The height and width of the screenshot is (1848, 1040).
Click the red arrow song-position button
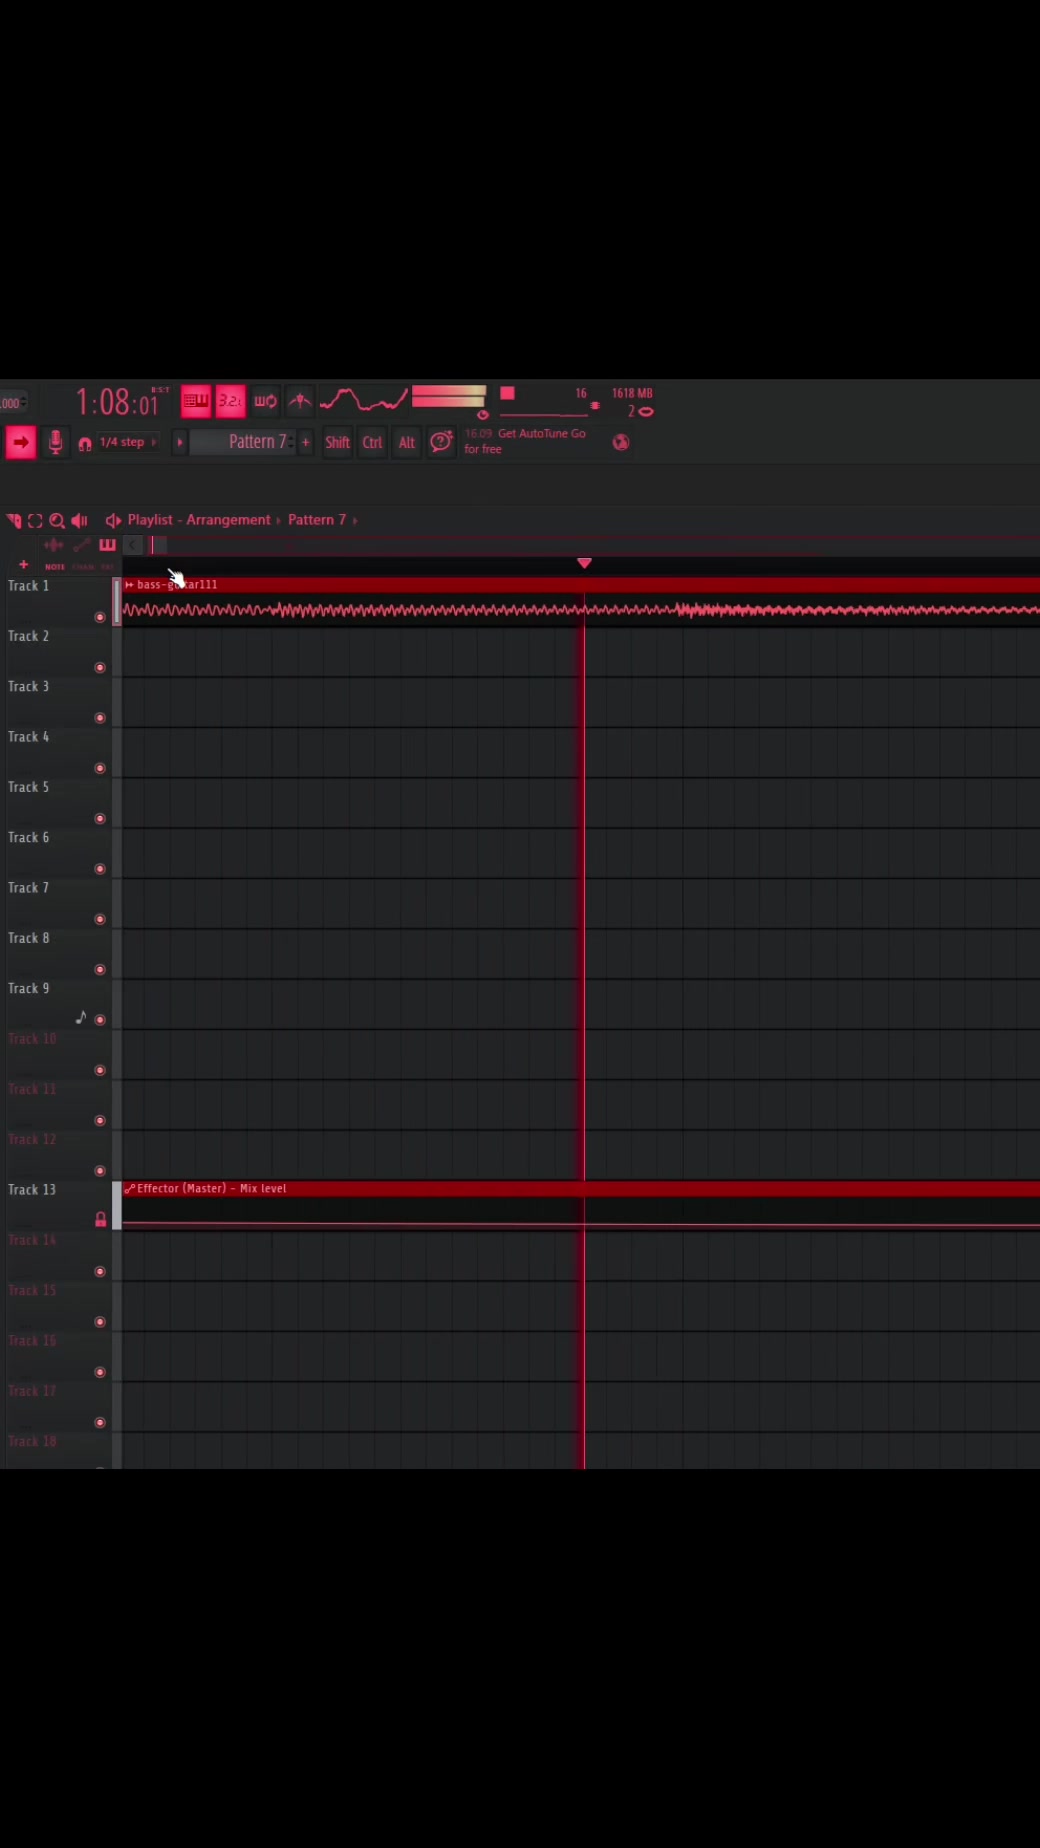pos(20,442)
